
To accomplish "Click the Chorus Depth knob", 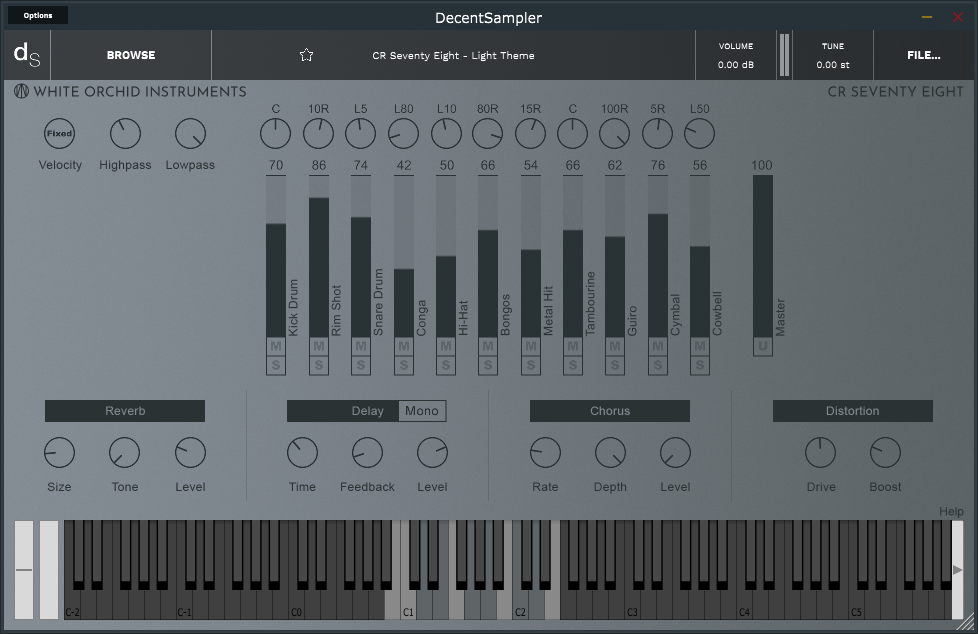I will tap(610, 452).
